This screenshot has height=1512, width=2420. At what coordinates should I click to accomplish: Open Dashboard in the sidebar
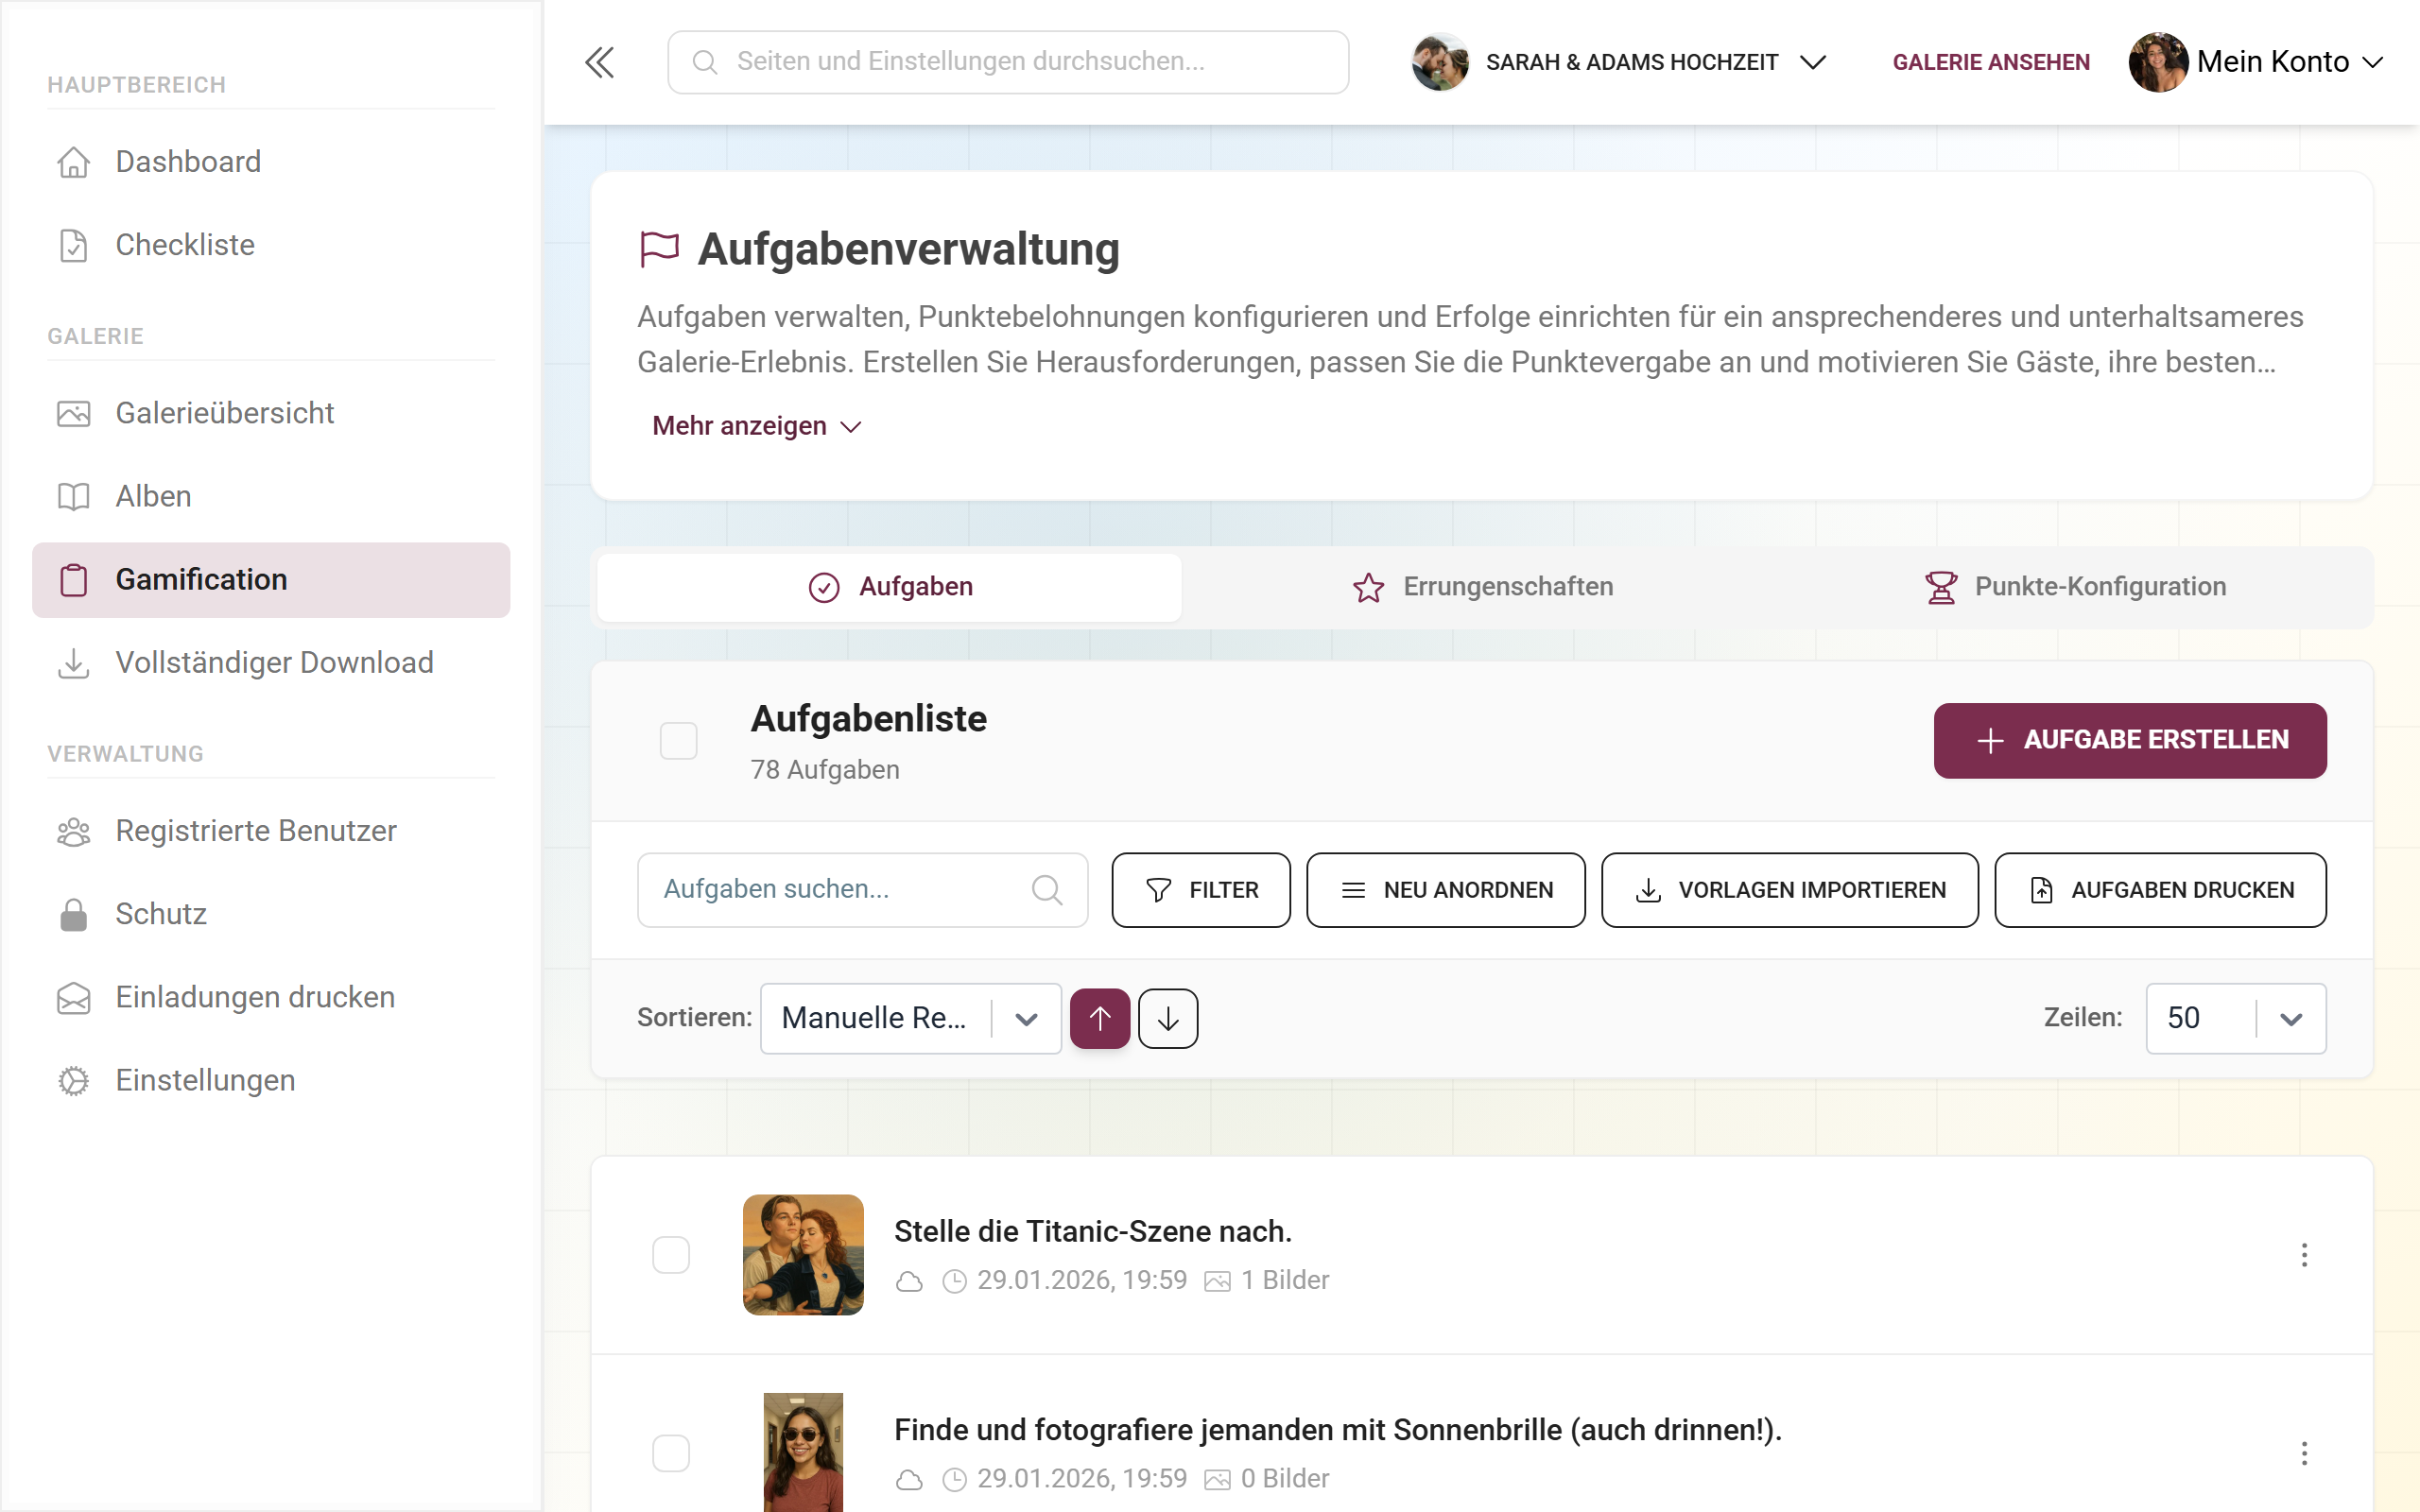tap(270, 162)
